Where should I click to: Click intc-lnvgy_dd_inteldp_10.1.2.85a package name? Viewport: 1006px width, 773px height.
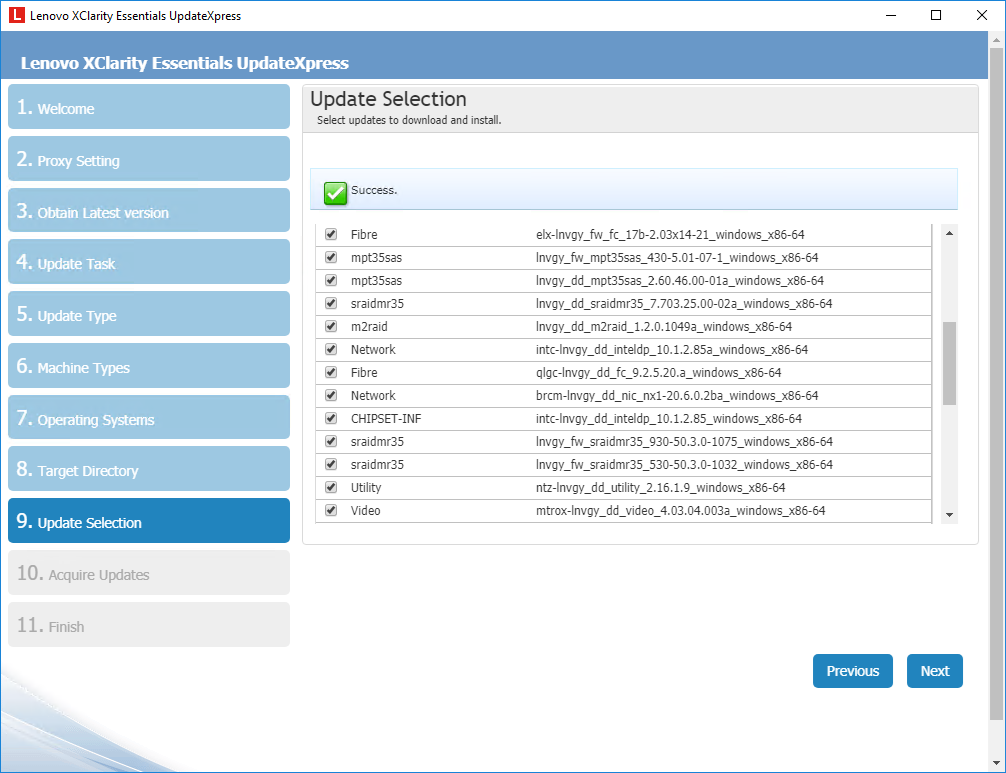(x=672, y=349)
